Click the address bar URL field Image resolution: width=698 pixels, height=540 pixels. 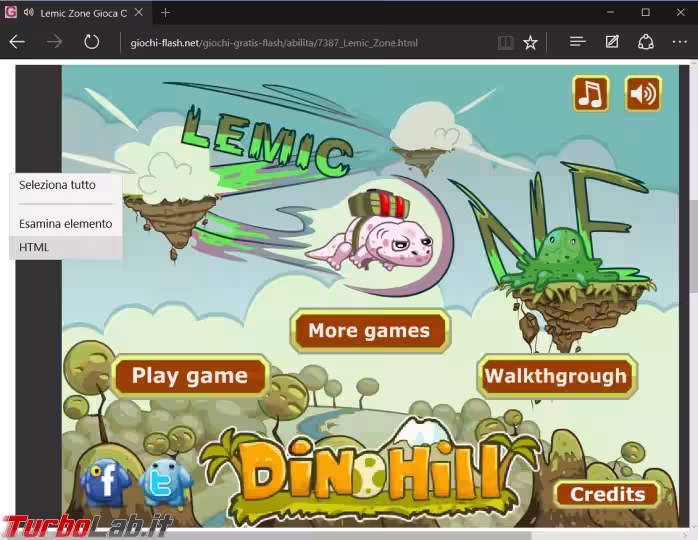[x=300, y=43]
